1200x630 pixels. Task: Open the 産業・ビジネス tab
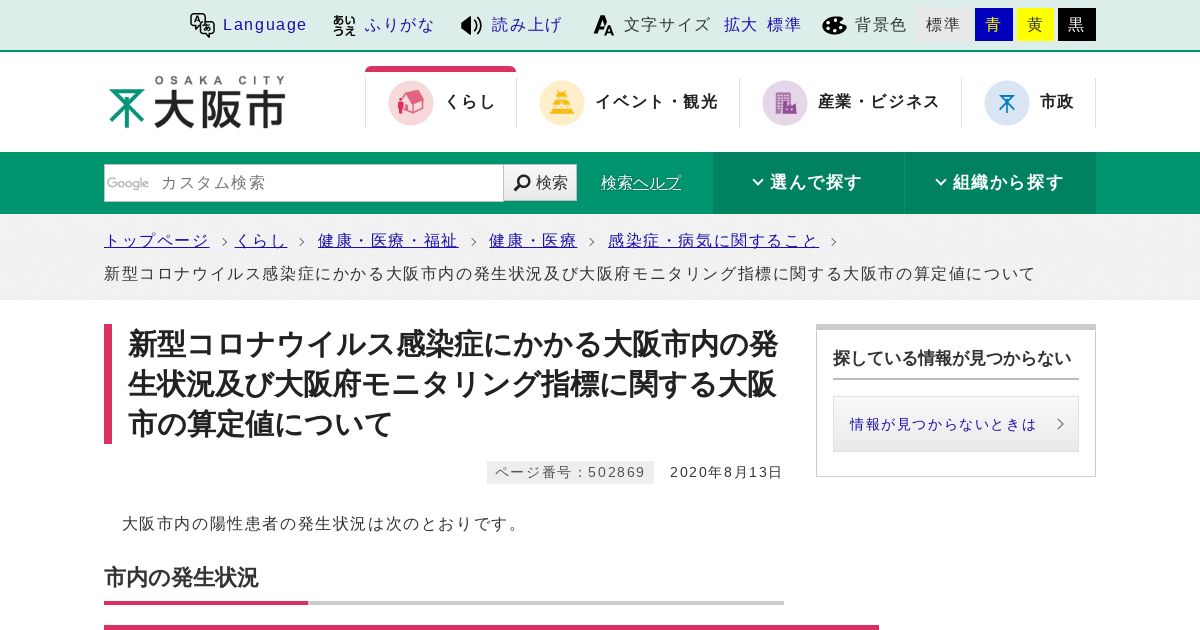851,102
